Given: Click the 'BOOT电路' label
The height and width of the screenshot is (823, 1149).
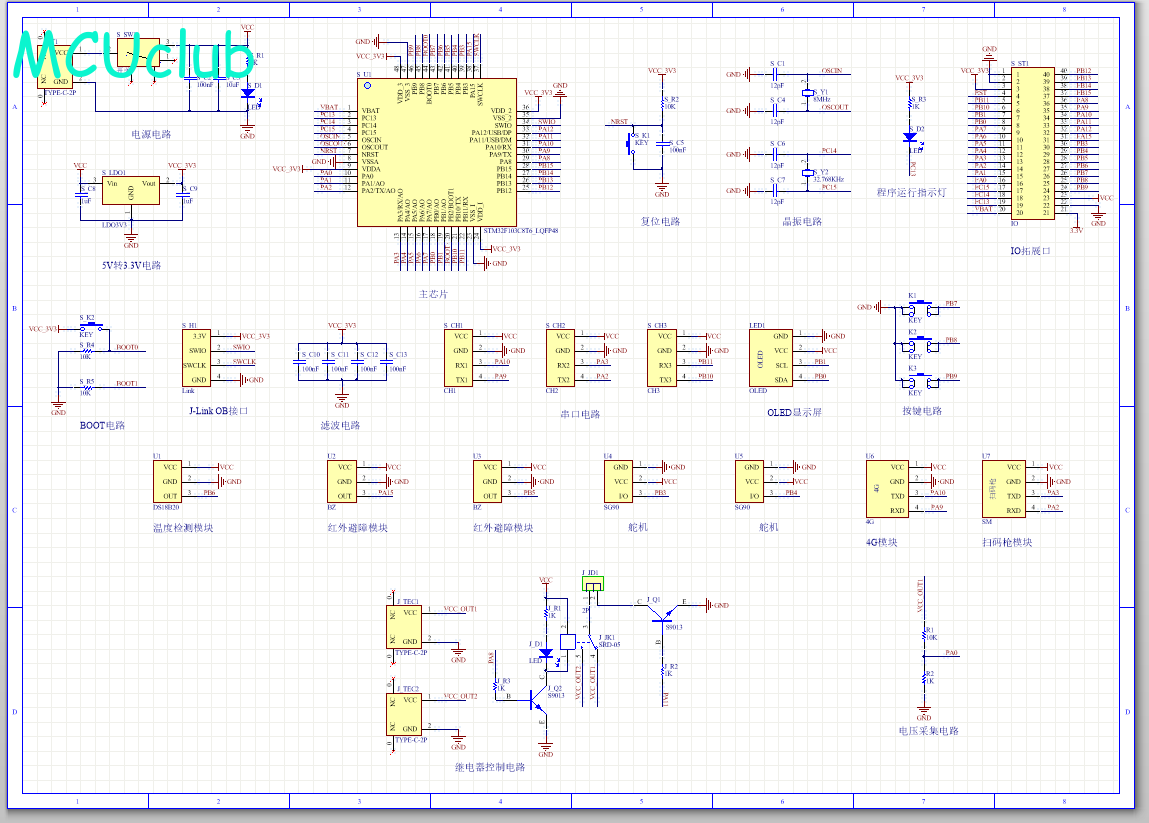Looking at the screenshot, I should pyautogui.click(x=103, y=425).
